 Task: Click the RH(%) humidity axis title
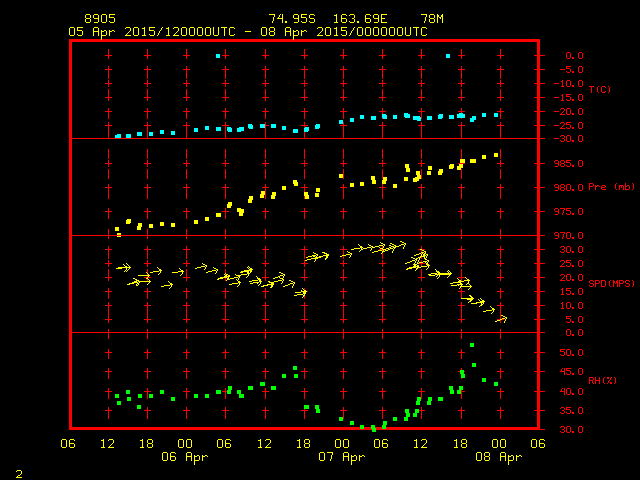click(602, 380)
